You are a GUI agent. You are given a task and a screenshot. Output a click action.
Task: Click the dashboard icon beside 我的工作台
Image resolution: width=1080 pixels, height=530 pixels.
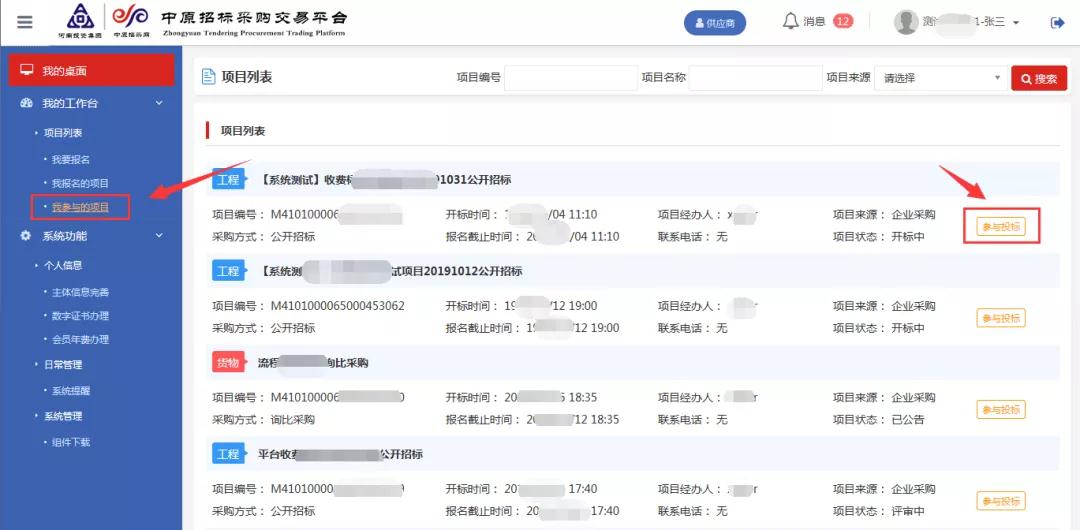pos(27,103)
